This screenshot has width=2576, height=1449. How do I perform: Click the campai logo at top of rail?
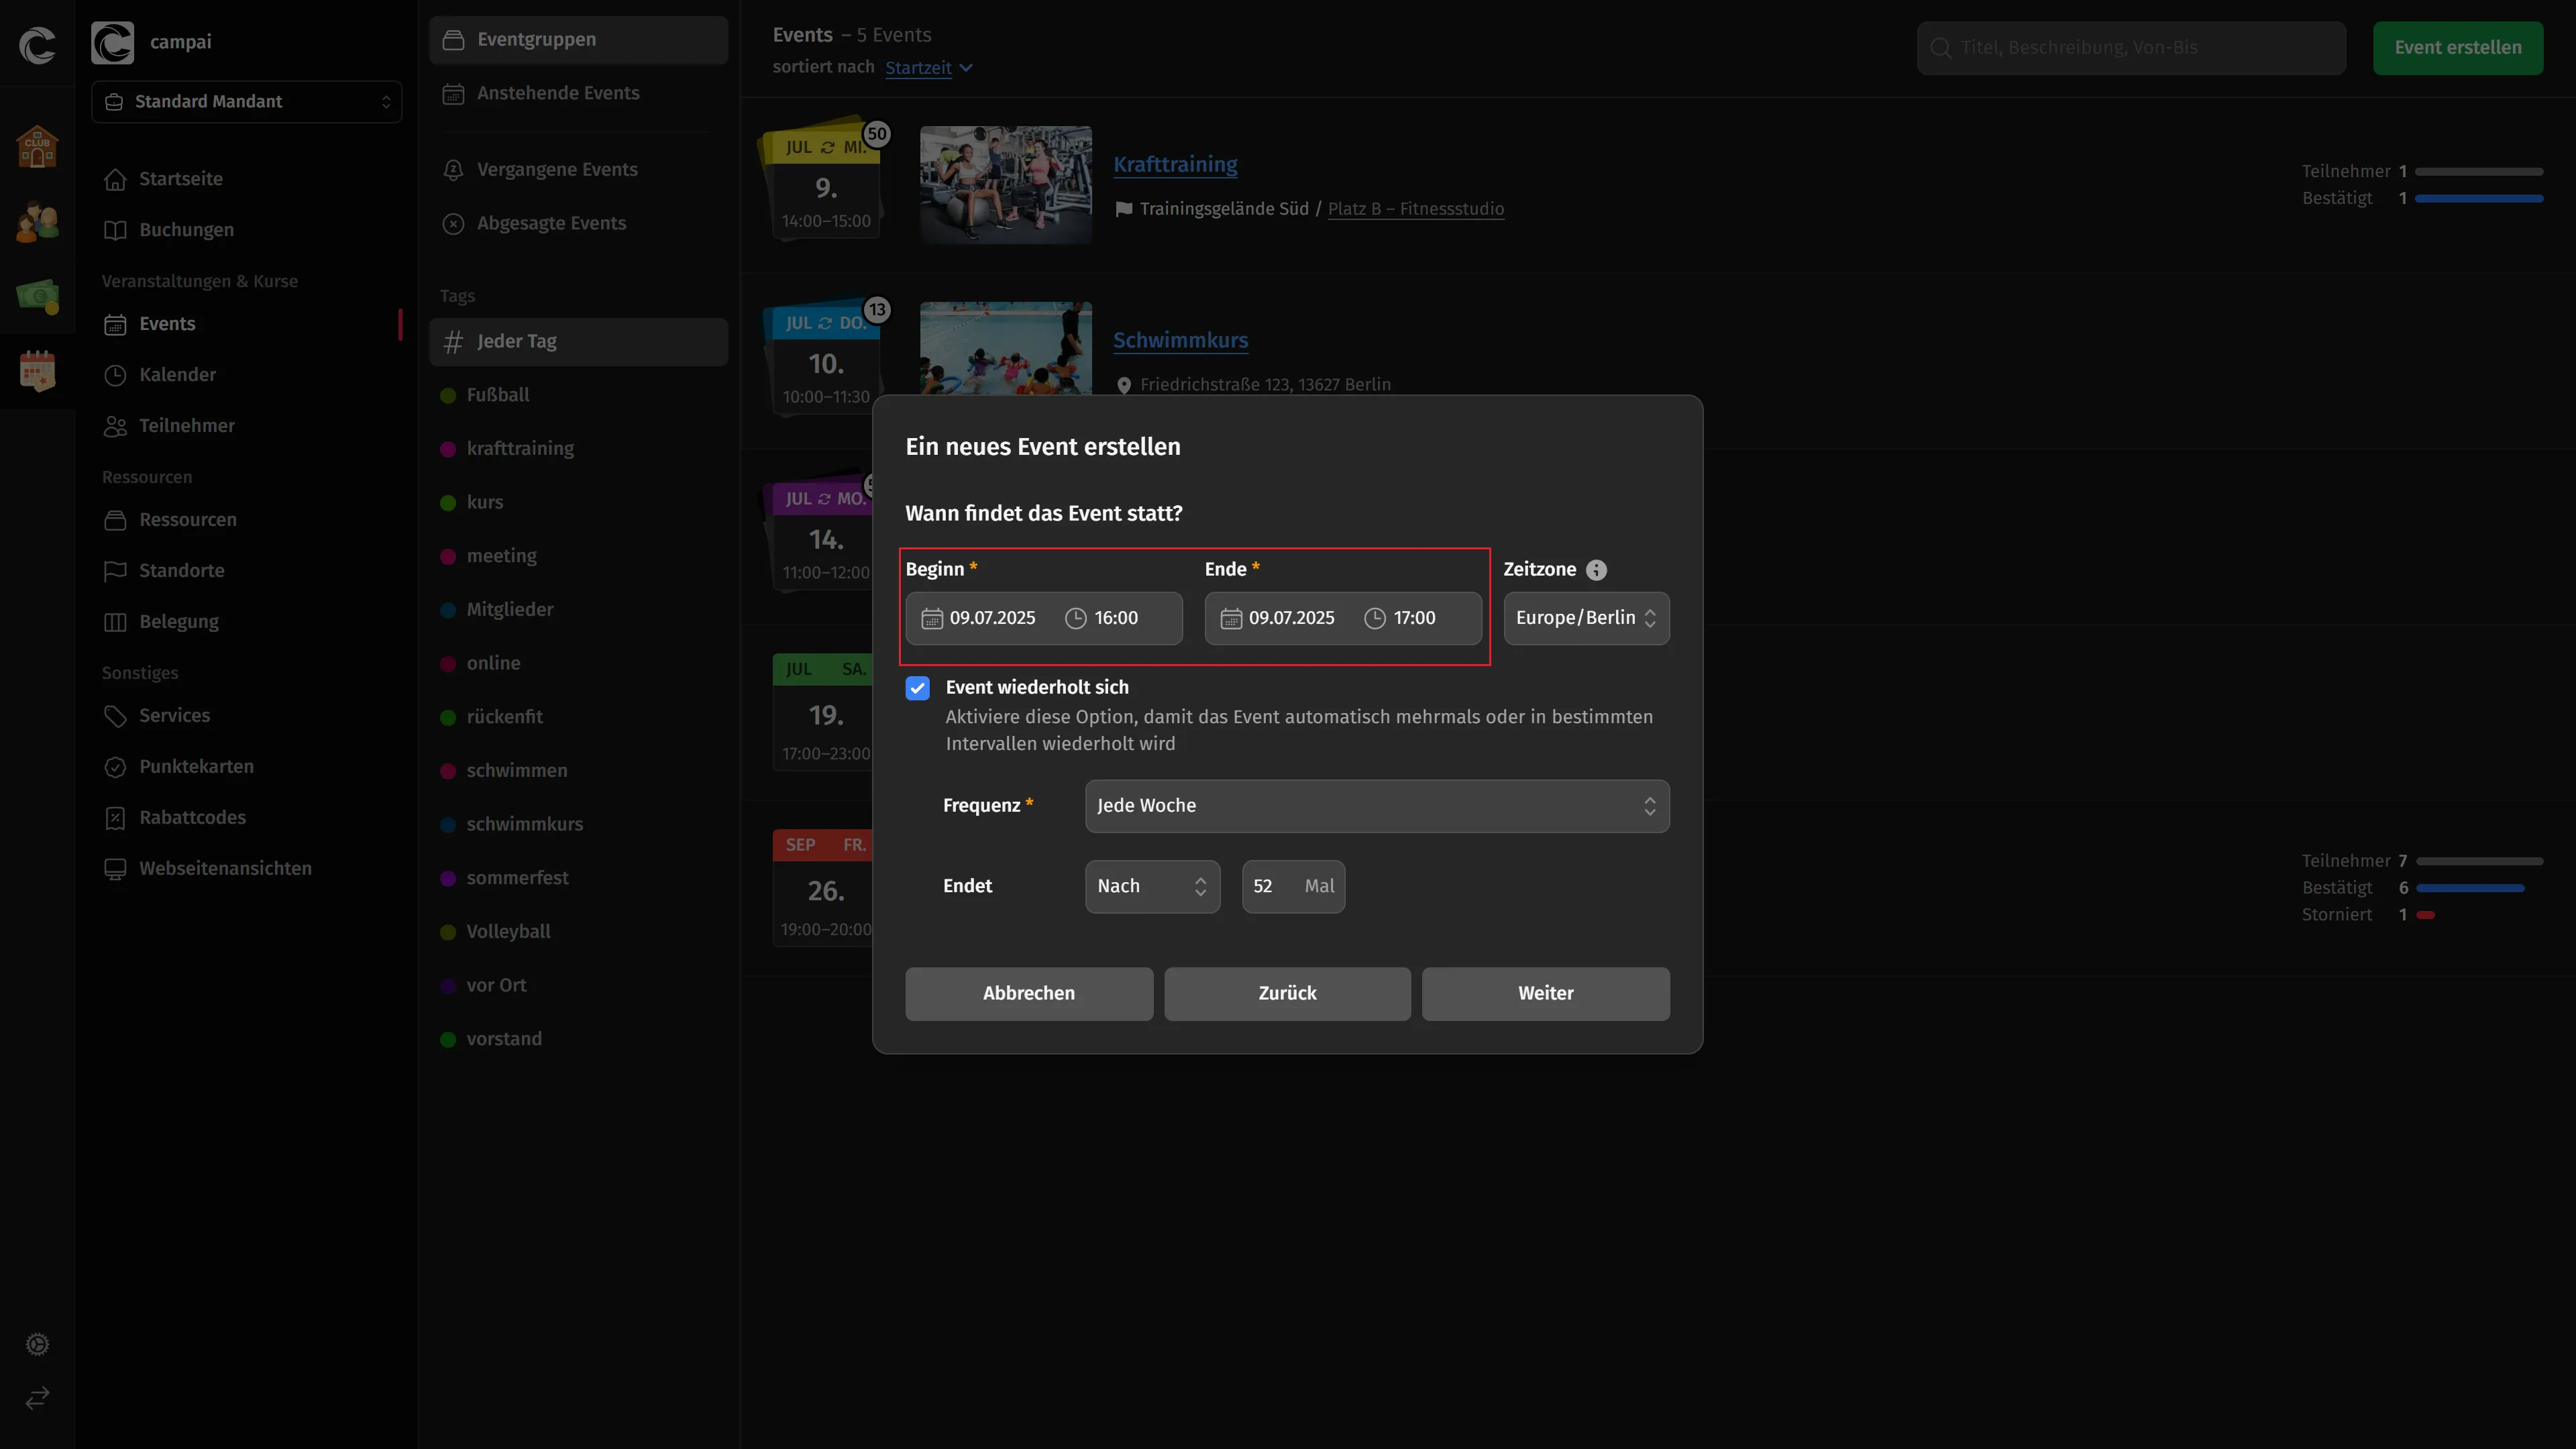37,45
